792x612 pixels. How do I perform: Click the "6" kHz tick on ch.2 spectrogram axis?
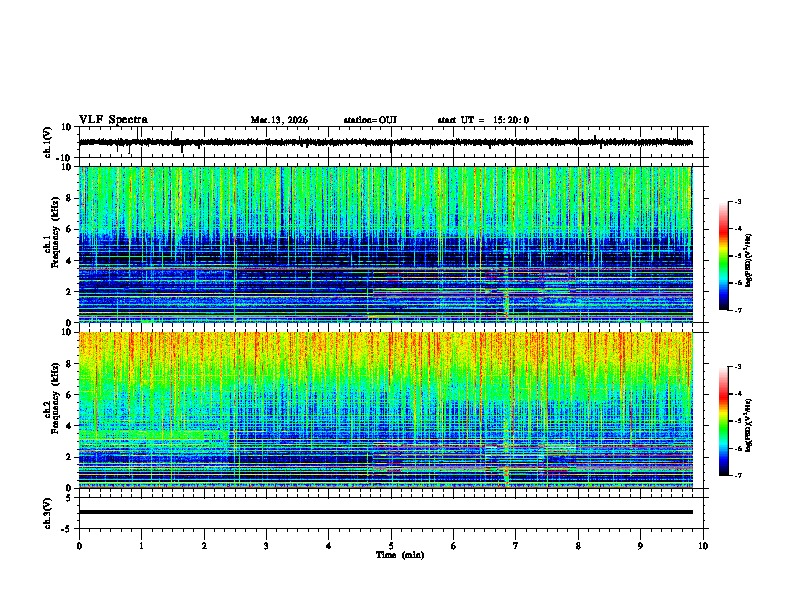70,395
